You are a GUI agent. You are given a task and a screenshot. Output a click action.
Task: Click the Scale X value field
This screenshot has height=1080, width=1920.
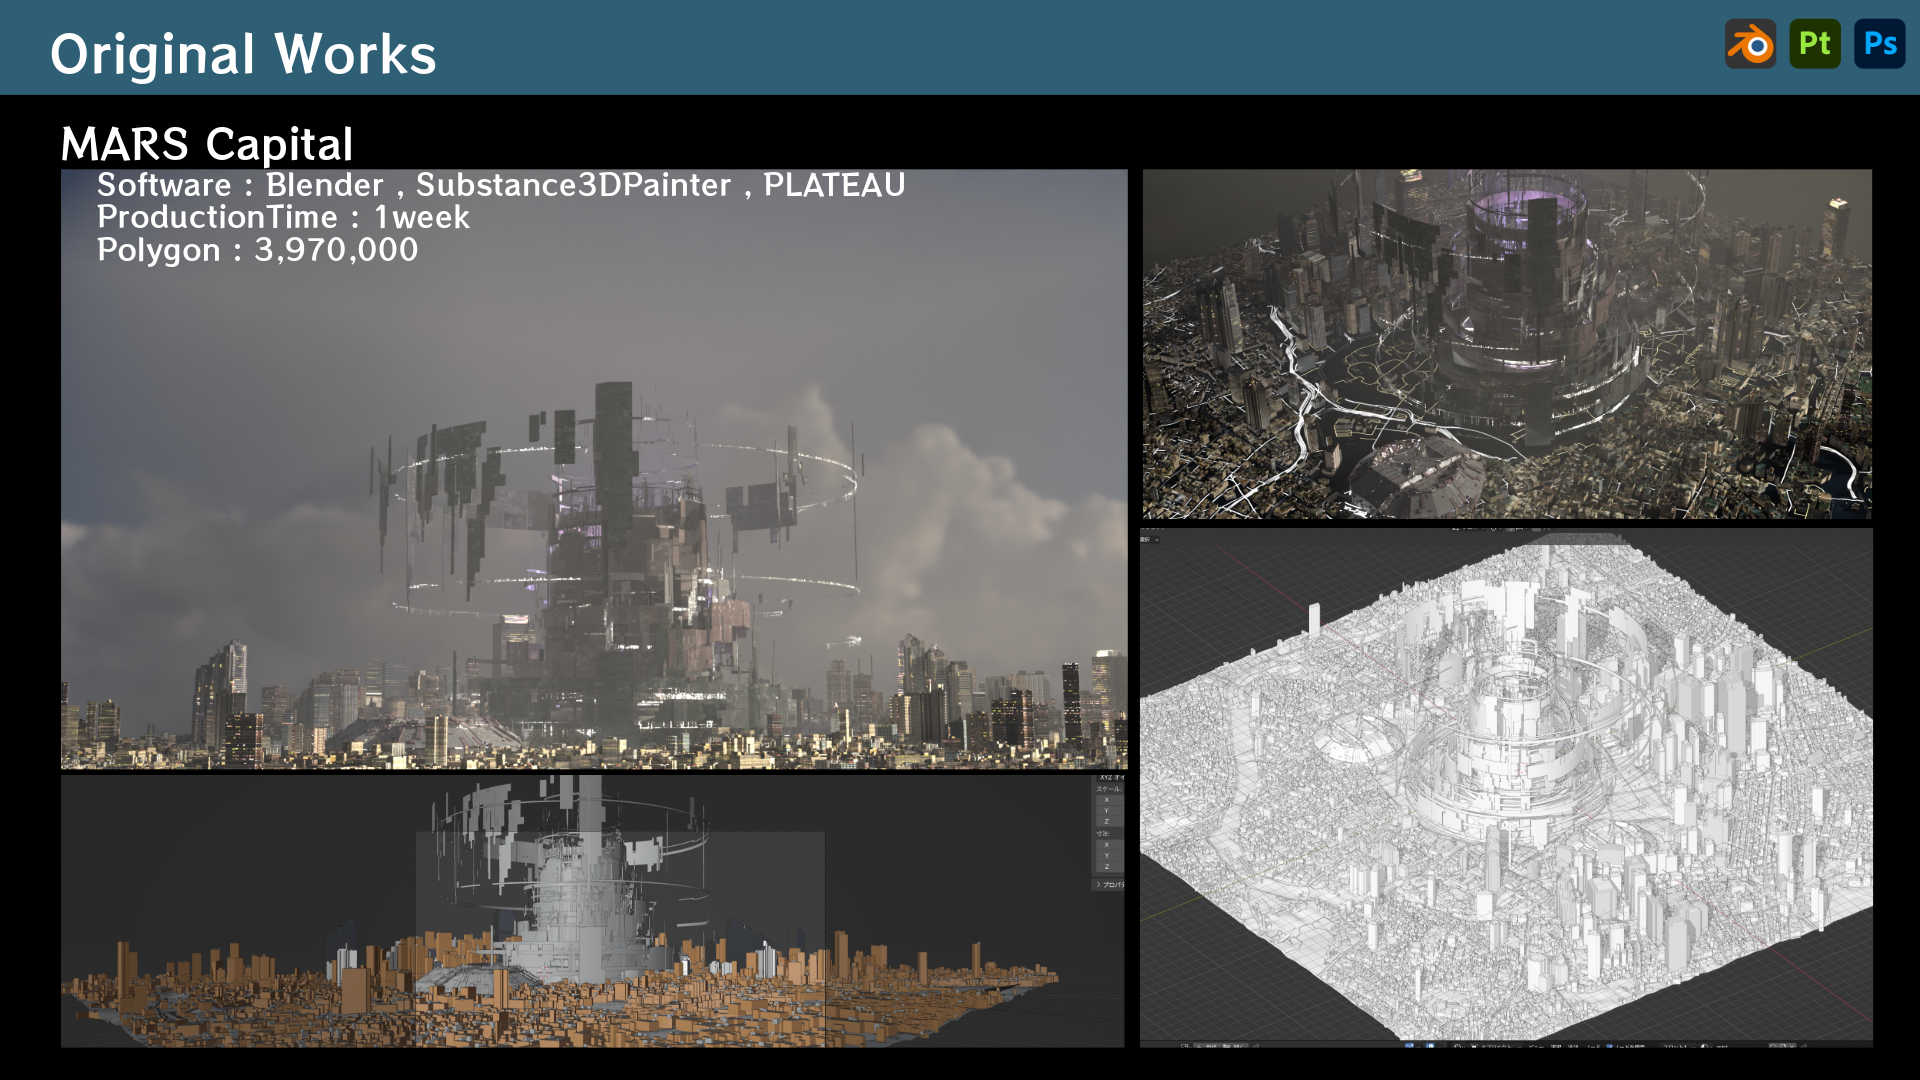(1108, 800)
